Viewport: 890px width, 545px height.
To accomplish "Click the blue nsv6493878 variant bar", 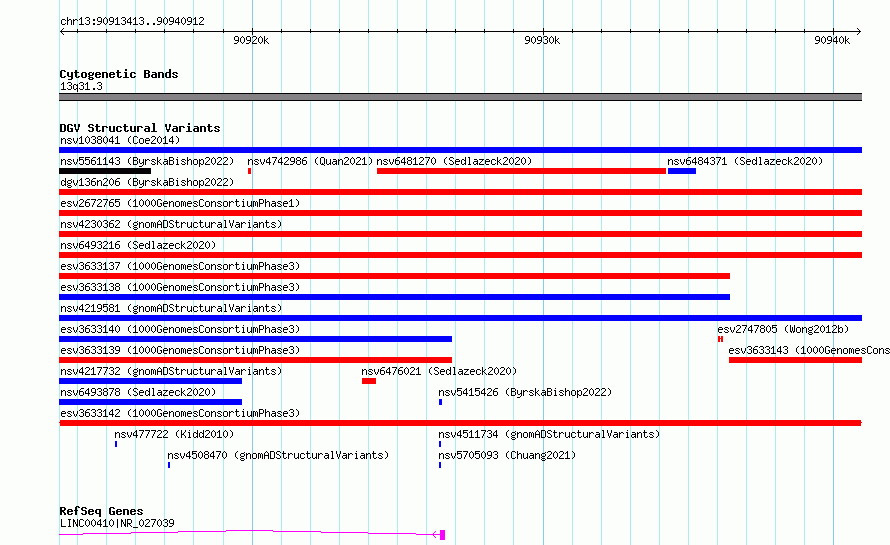I will [150, 402].
